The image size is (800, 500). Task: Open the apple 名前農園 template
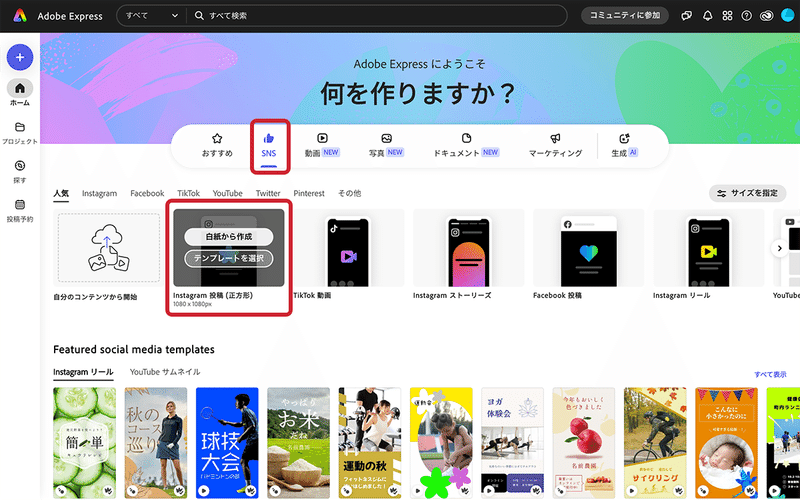point(584,443)
